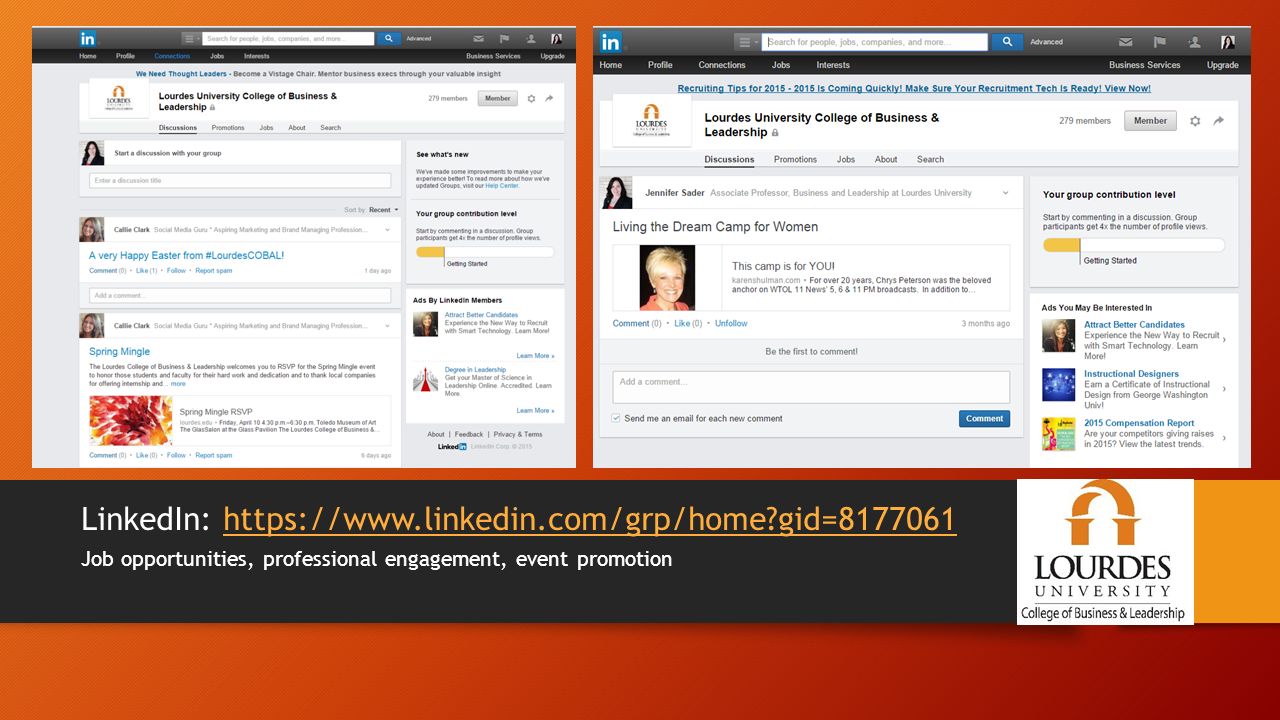Click the LinkedIn logo in the left screenshot
Screen dimensions: 1280x720
(x=88, y=38)
